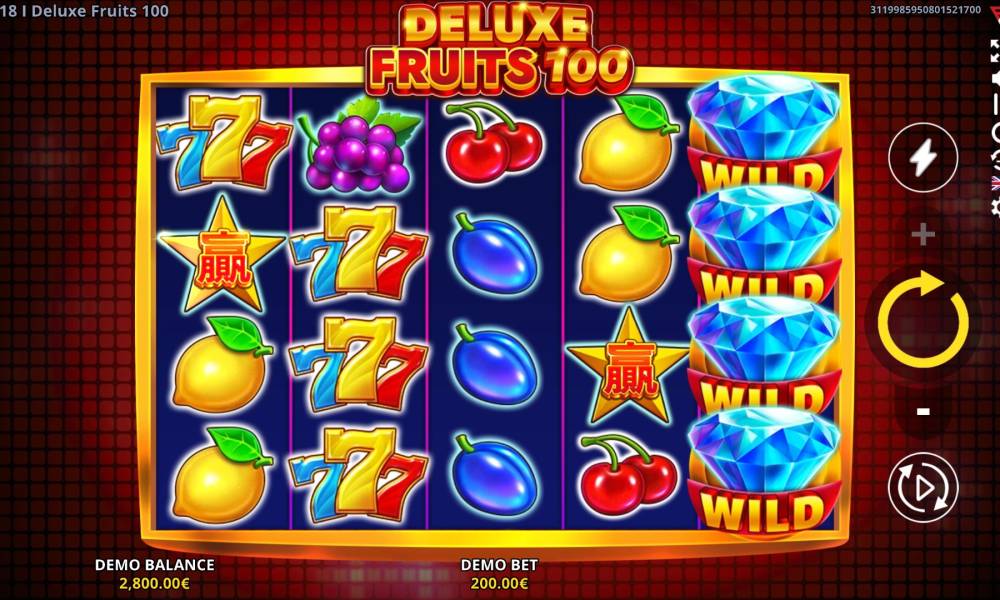Enable turbo mode with the lightning icon
Image resolution: width=1000 pixels, height=600 pixels.
(923, 157)
